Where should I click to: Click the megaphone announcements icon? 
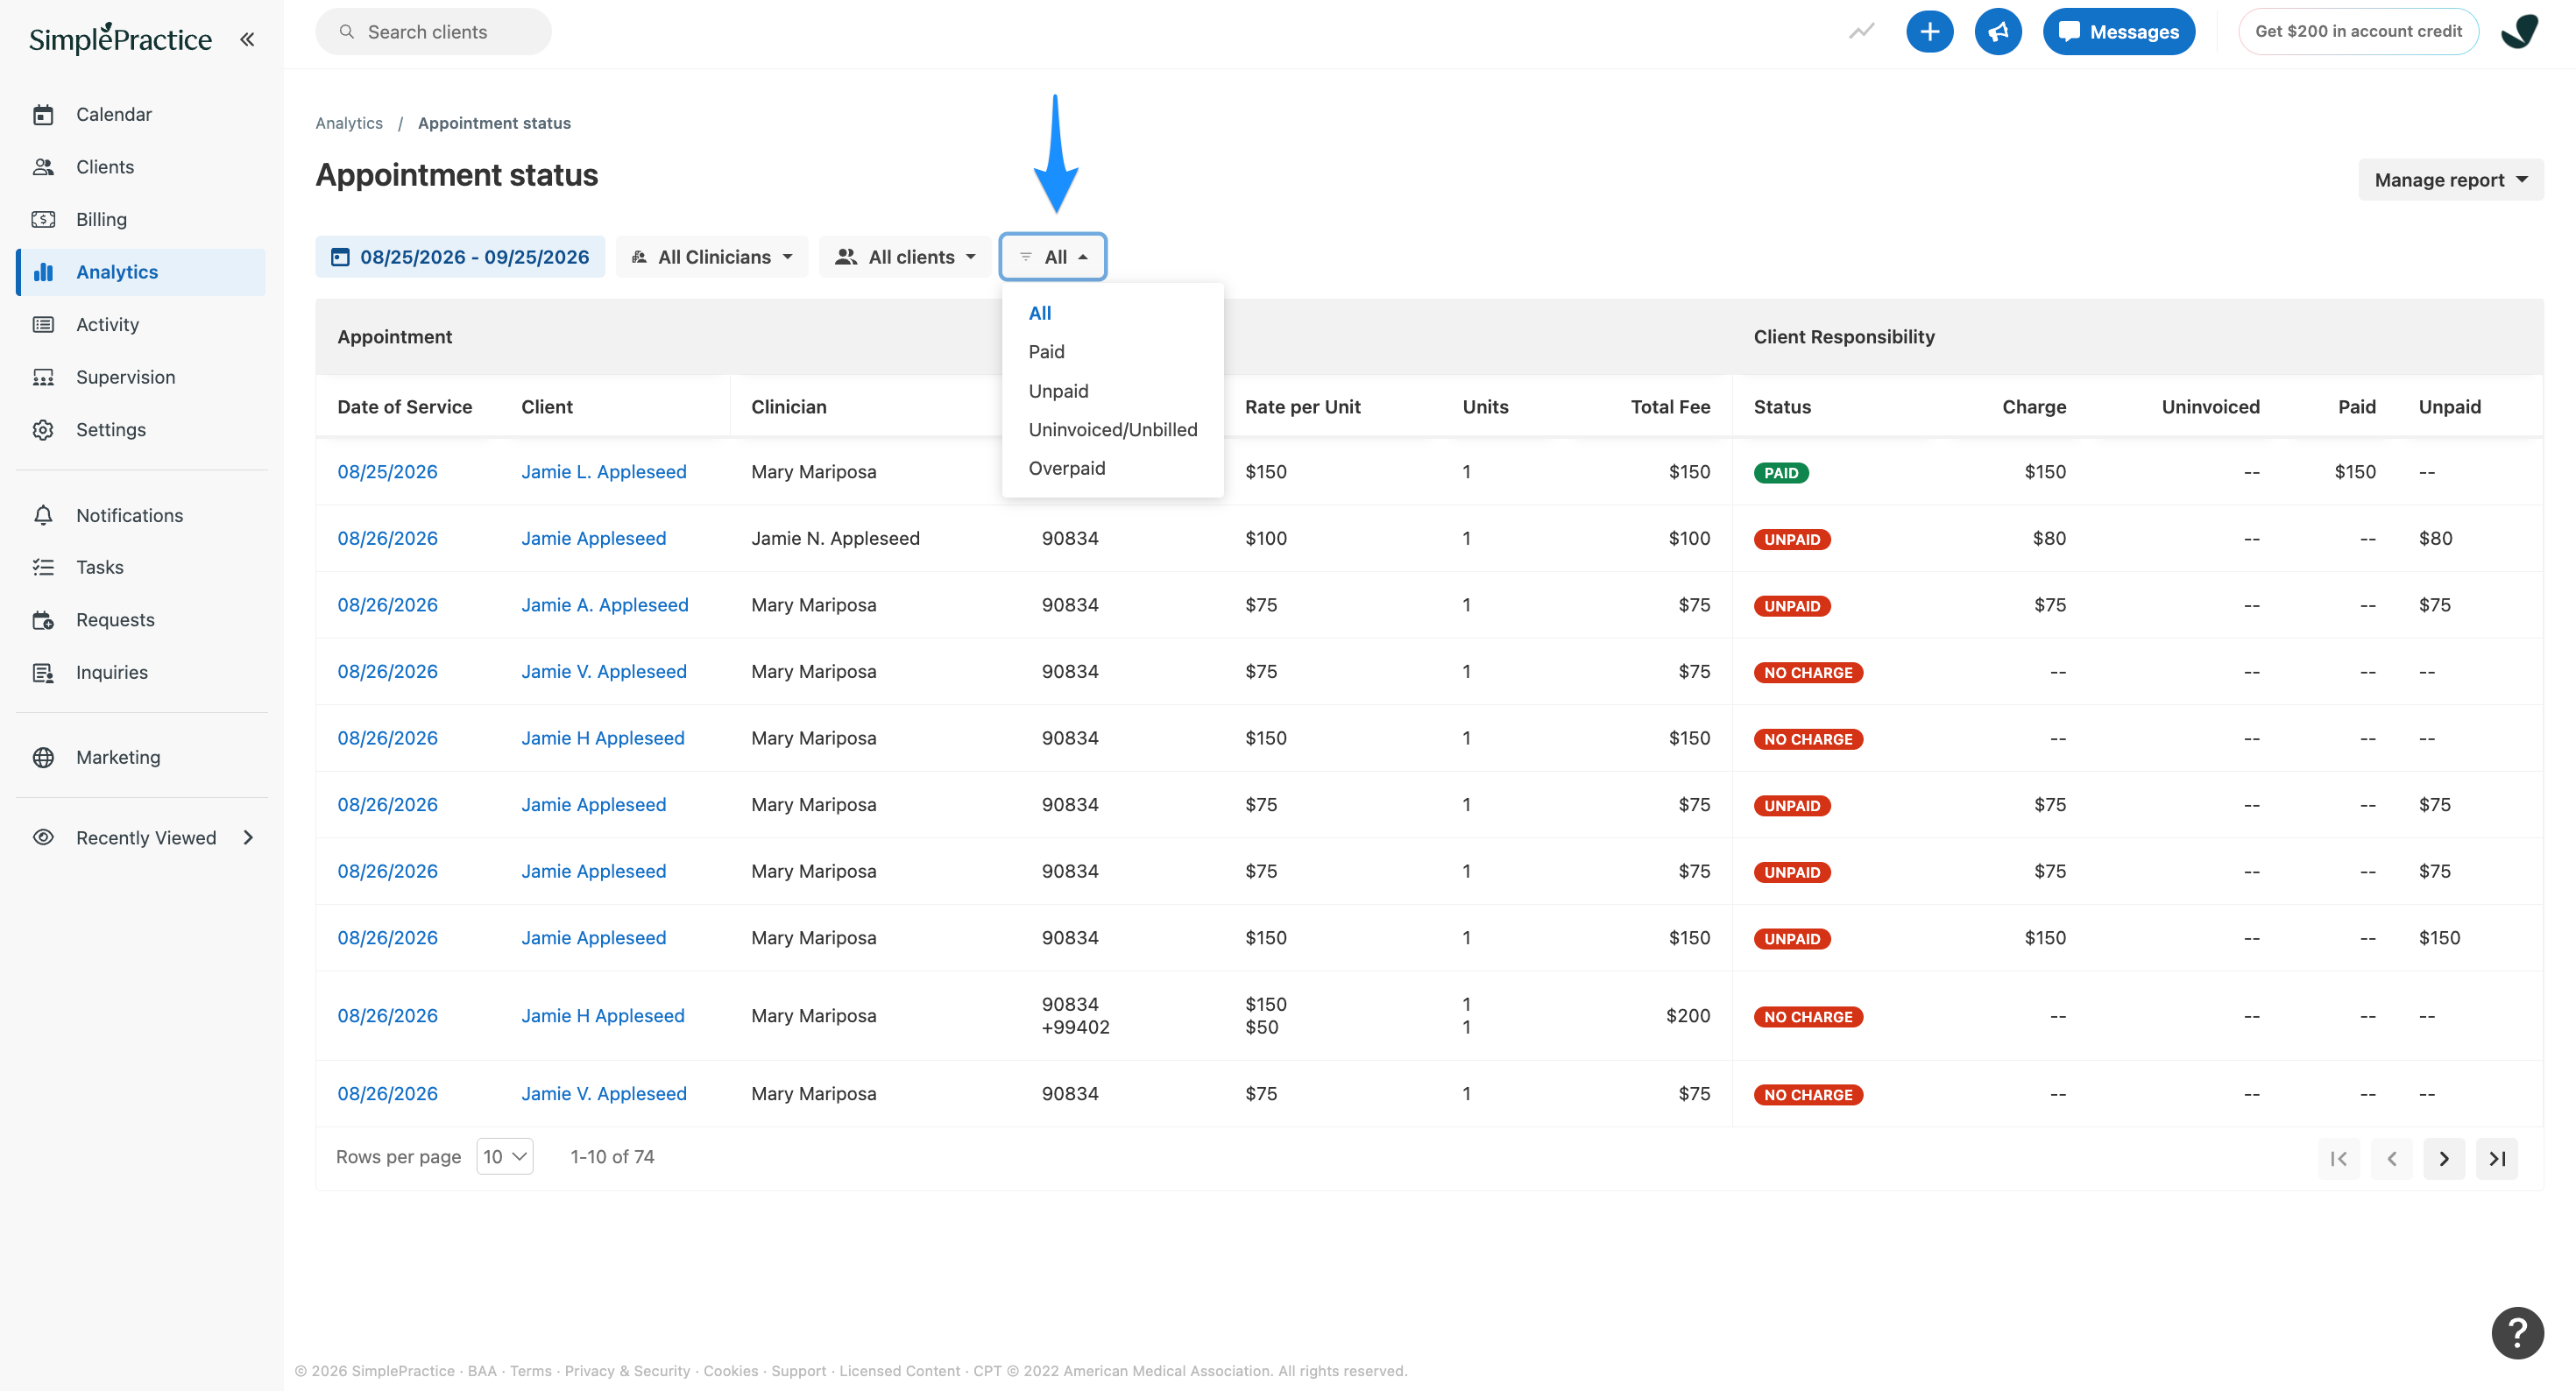tap(1997, 32)
